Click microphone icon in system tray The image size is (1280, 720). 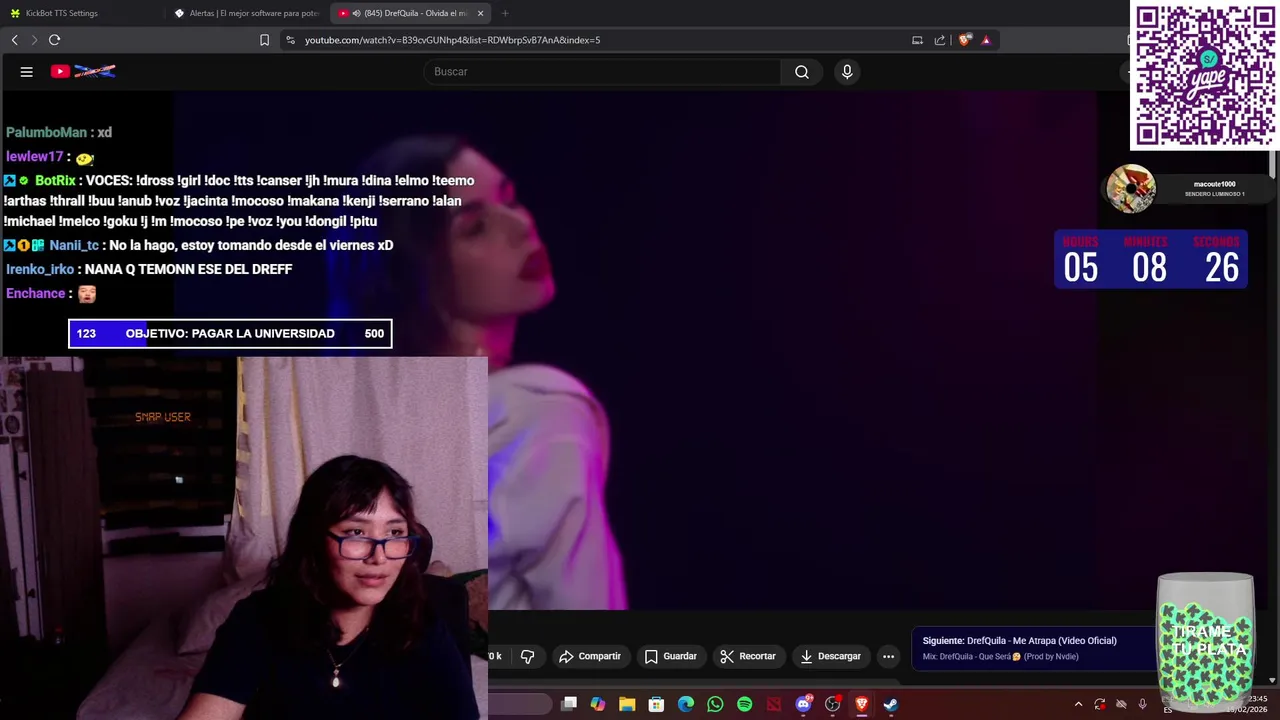click(x=1142, y=704)
